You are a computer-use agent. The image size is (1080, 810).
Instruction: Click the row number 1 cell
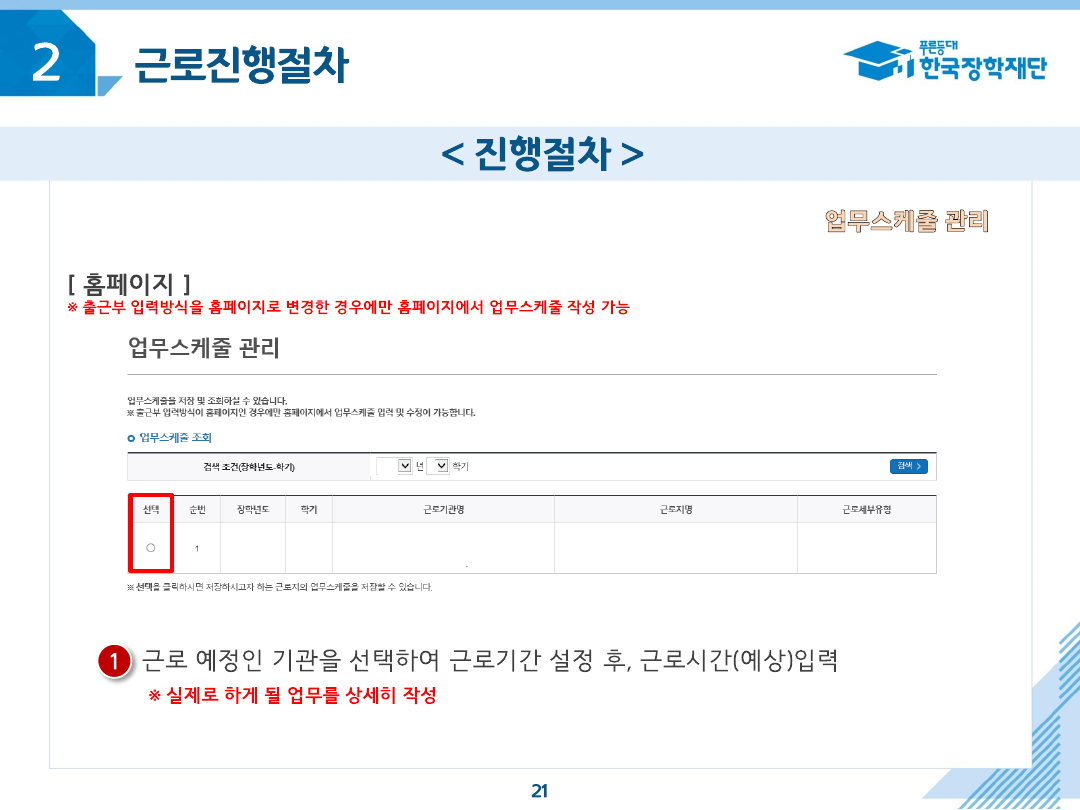tap(197, 548)
